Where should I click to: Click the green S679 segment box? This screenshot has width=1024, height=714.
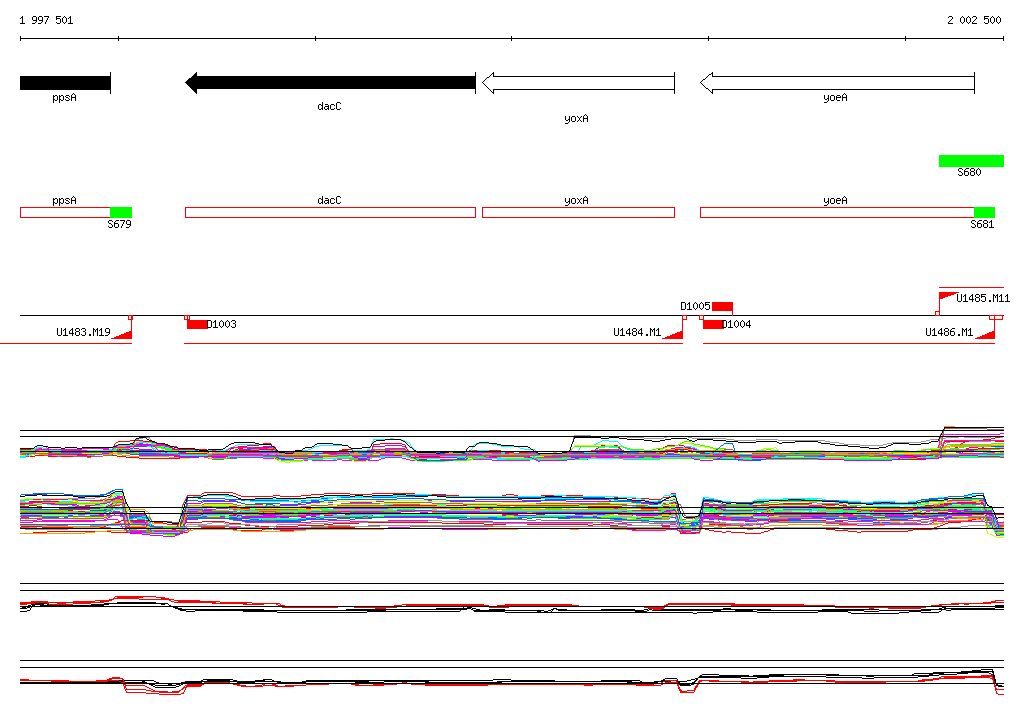(121, 212)
